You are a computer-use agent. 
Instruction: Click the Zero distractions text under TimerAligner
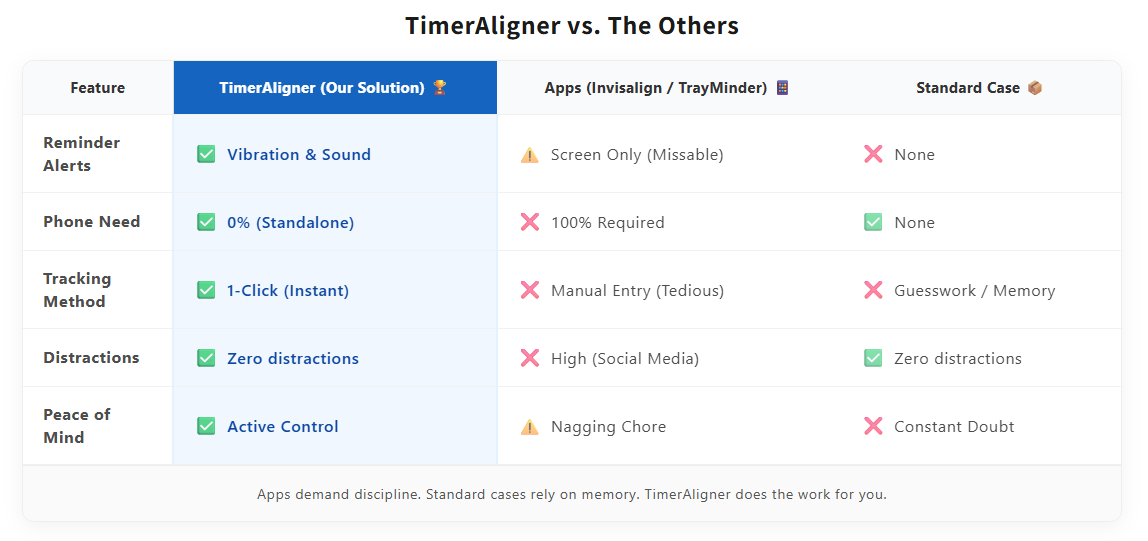(293, 359)
